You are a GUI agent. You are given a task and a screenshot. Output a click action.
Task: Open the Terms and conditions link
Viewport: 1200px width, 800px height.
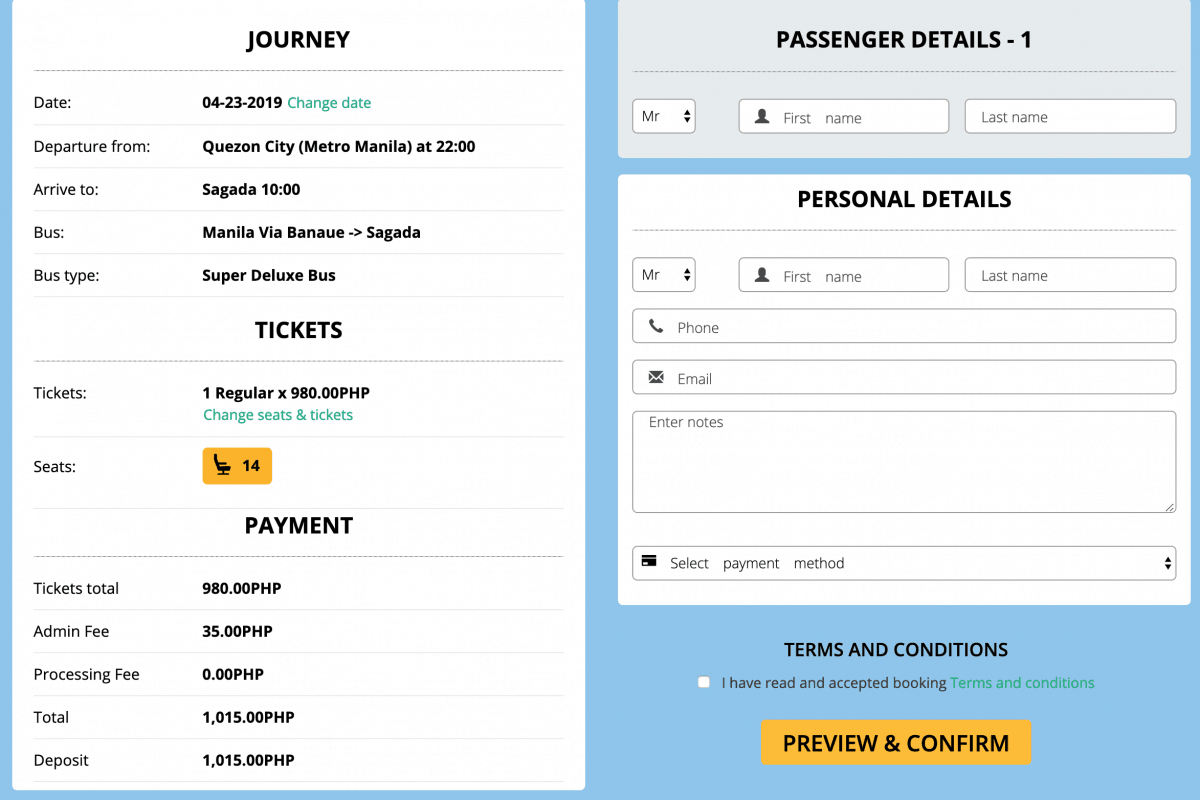(x=1022, y=683)
